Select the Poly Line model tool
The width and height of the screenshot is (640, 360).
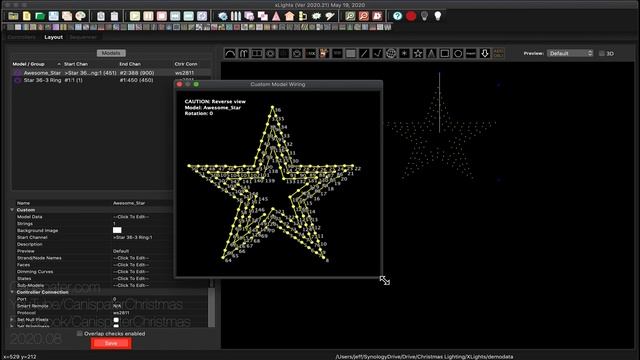coord(377,53)
